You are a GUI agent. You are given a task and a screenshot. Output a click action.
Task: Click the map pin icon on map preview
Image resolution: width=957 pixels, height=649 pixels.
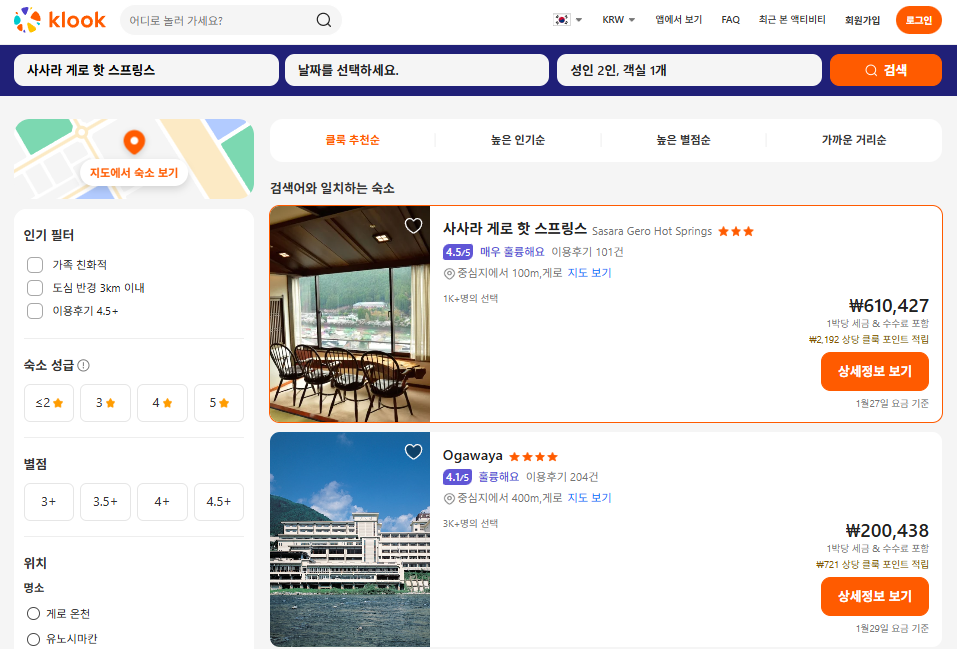click(x=134, y=142)
